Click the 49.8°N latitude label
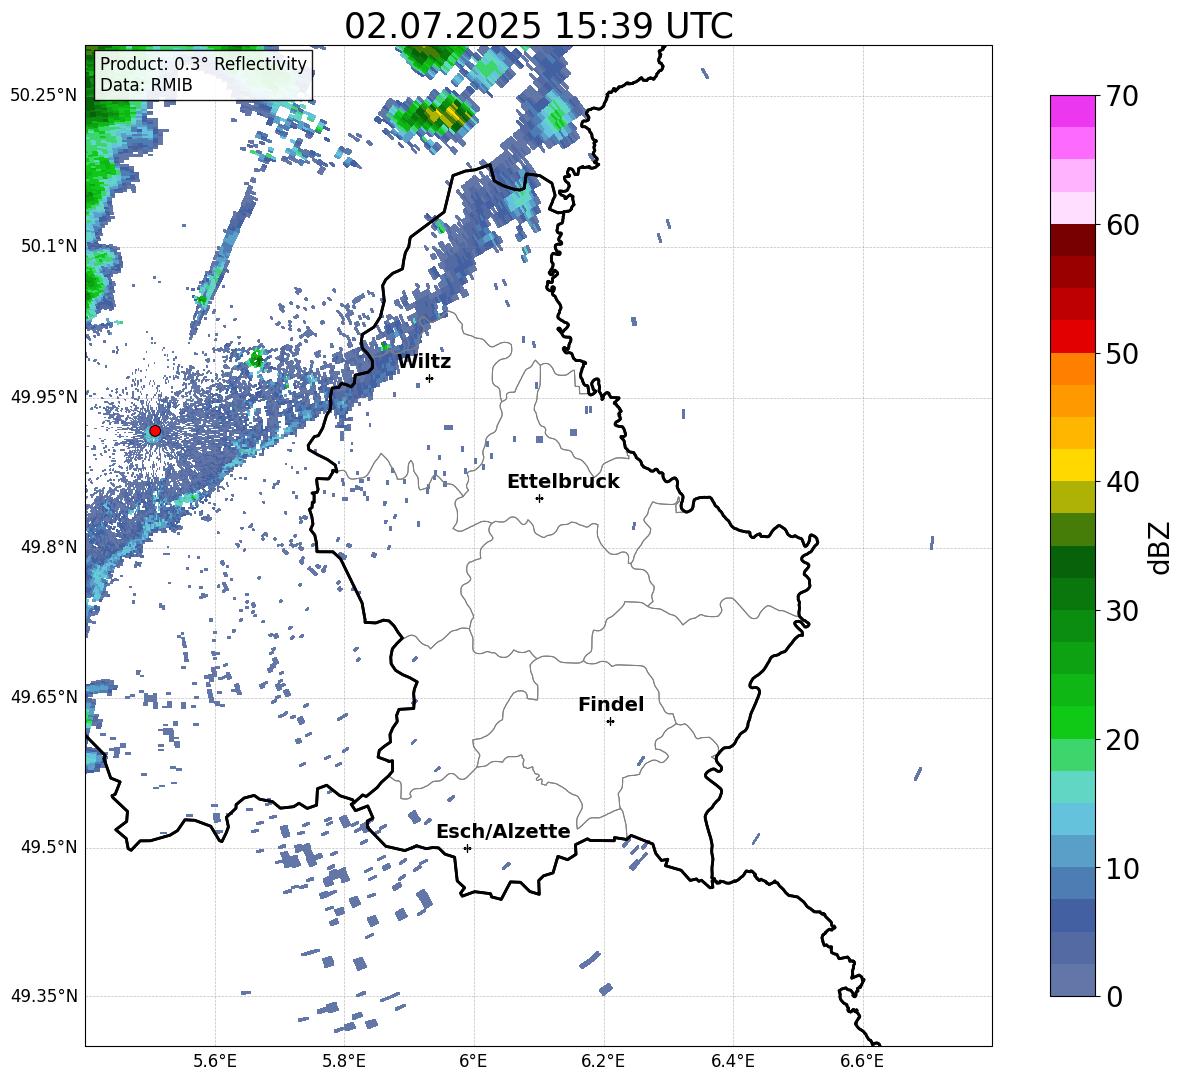This screenshot has height=1081, width=1184. [49, 547]
